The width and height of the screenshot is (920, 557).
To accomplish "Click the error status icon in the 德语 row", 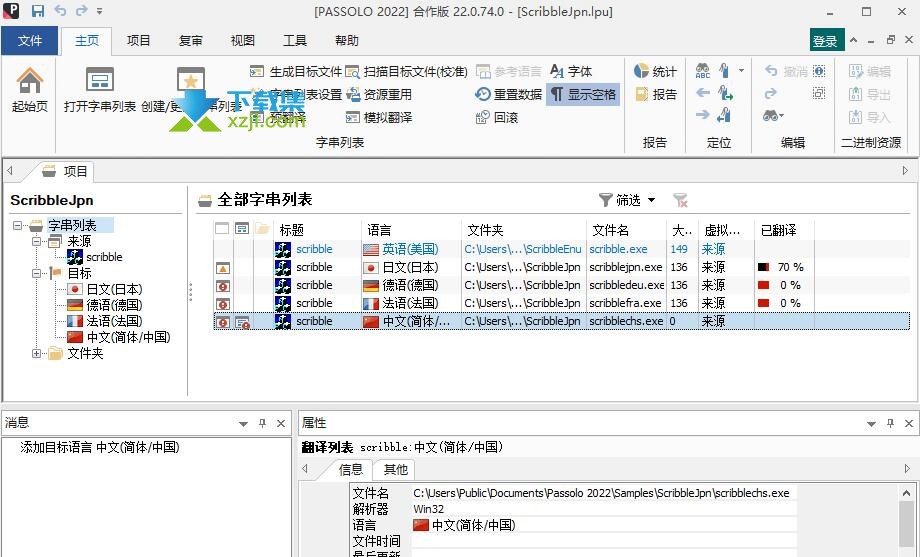I will point(223,286).
